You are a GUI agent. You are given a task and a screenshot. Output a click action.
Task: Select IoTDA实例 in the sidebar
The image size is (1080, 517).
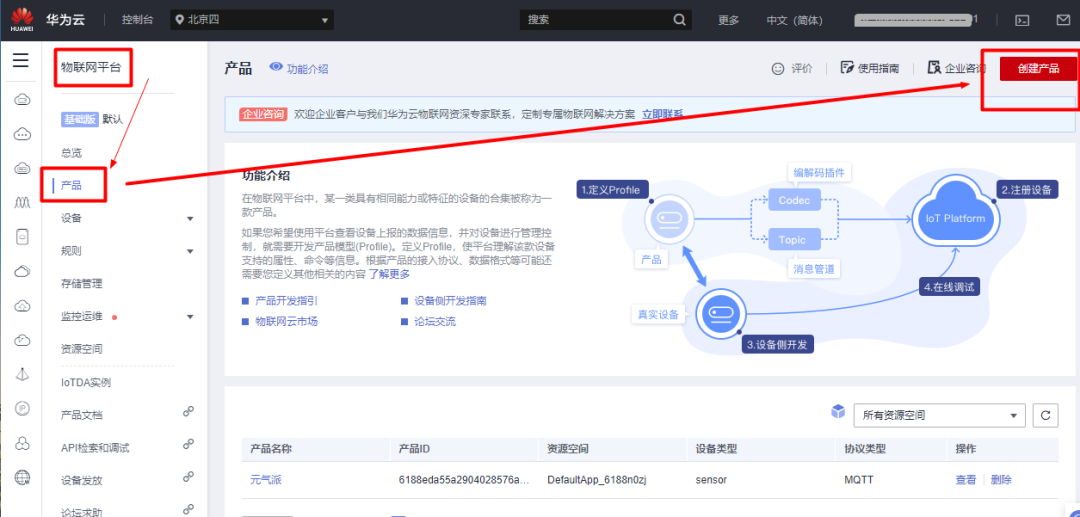coord(86,382)
